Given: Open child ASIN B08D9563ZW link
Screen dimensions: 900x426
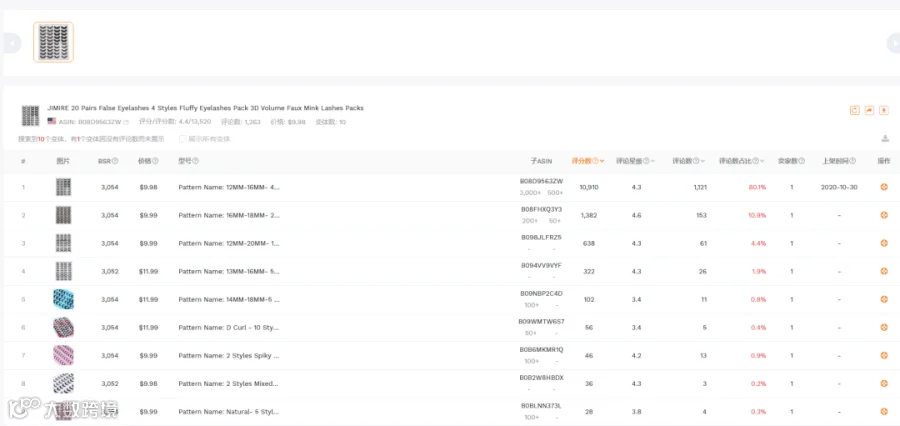Looking at the screenshot, I should (x=541, y=181).
